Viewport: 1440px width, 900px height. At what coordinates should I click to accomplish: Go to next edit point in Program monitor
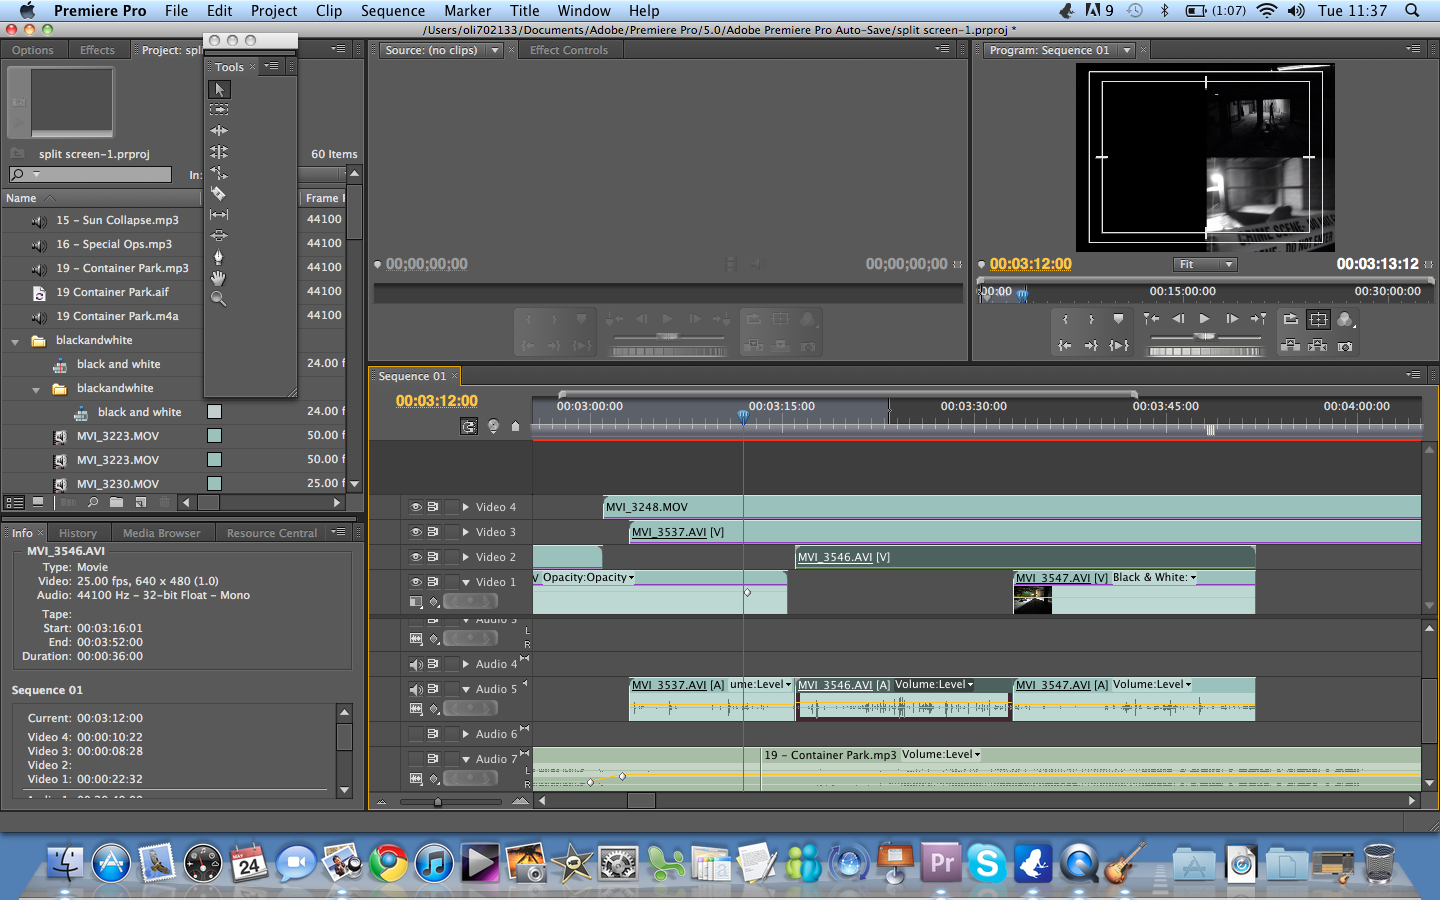tap(1259, 319)
